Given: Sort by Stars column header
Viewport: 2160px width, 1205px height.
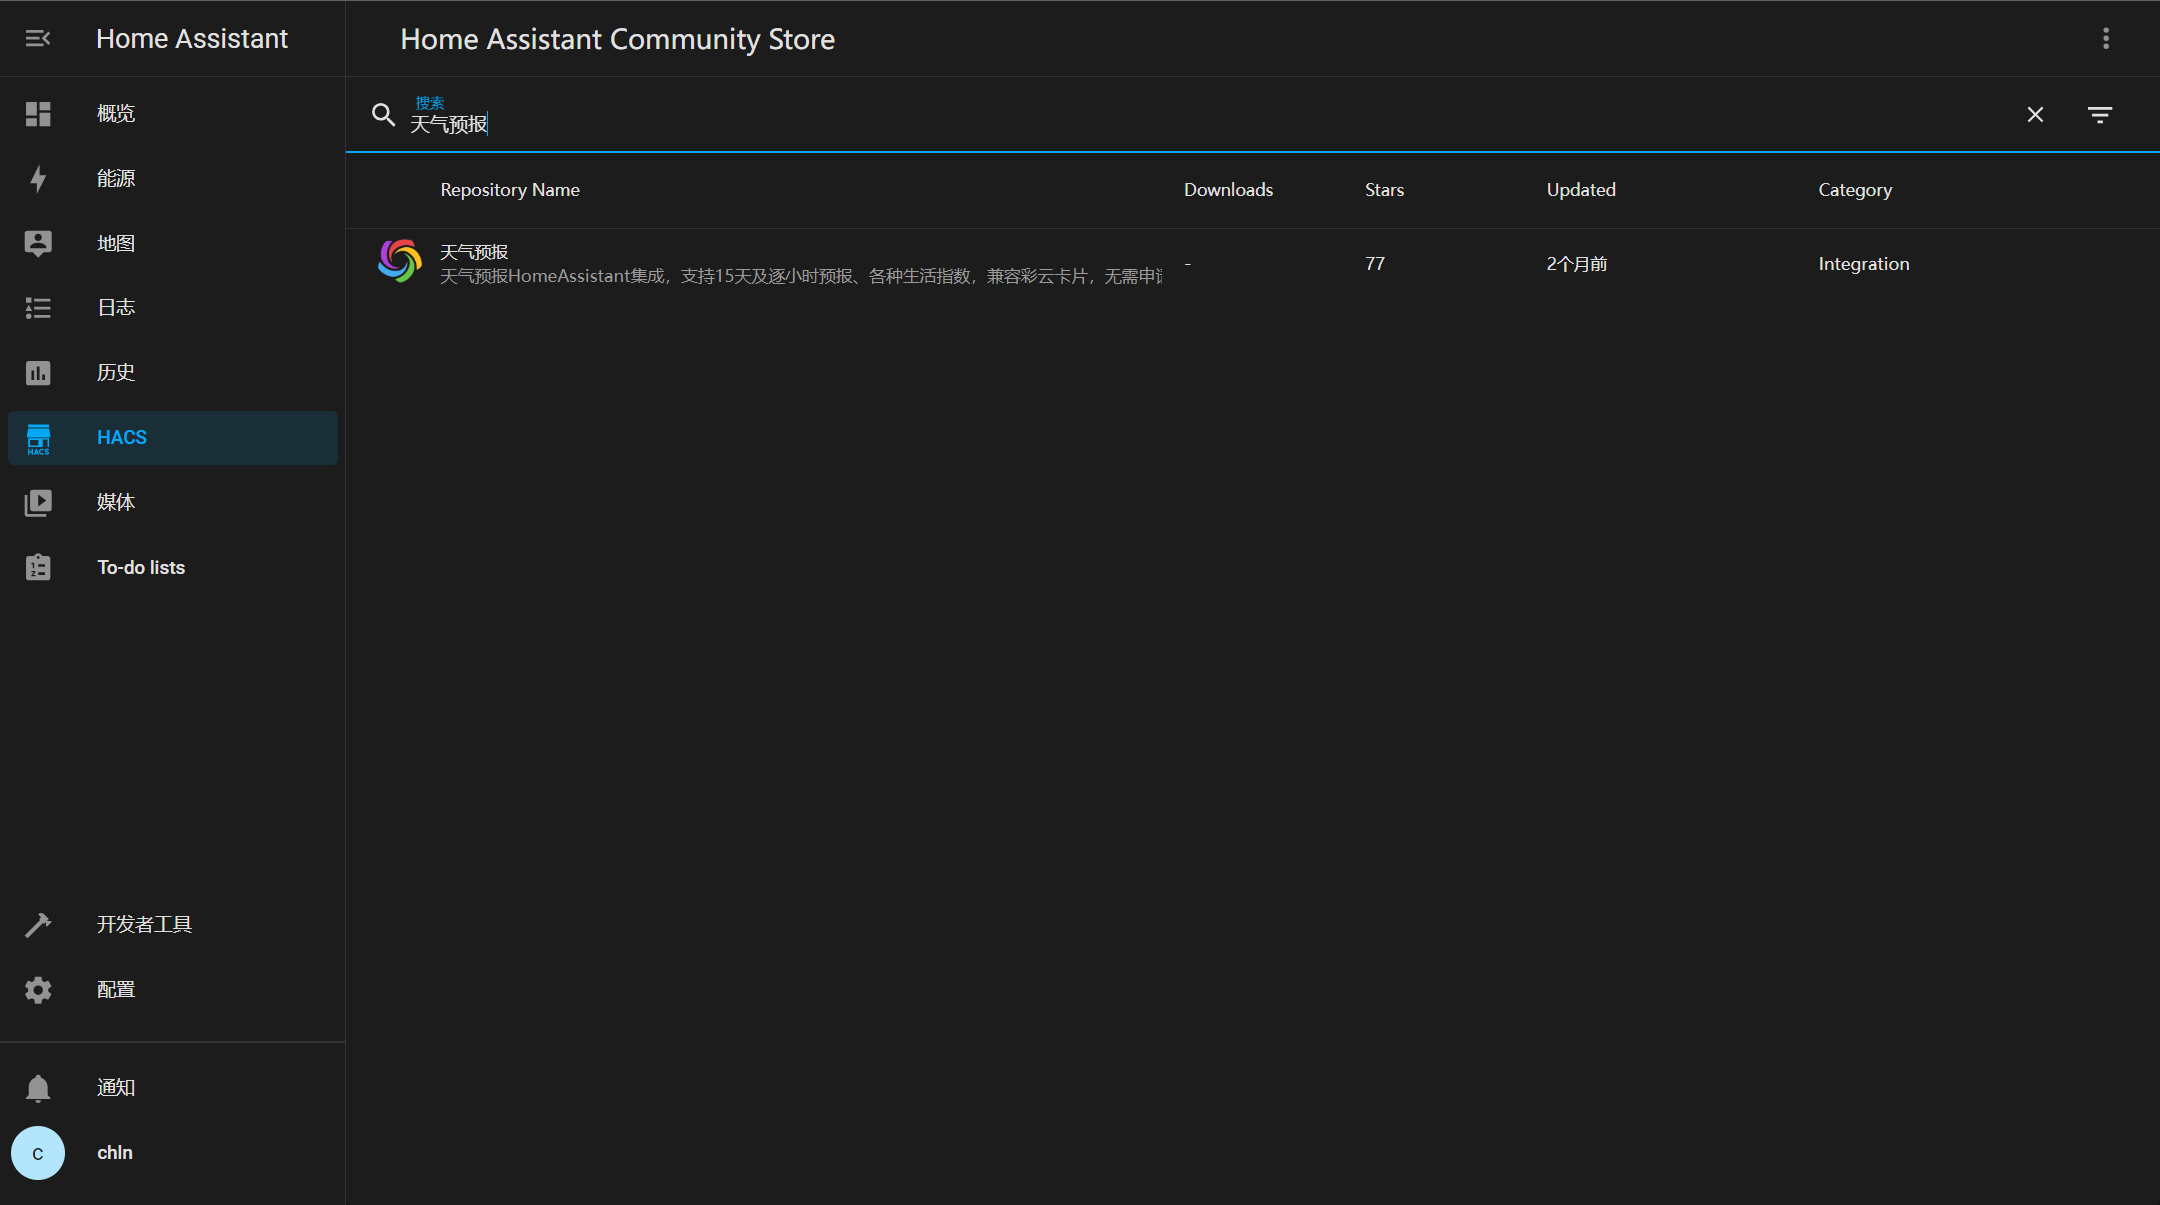Looking at the screenshot, I should point(1384,190).
